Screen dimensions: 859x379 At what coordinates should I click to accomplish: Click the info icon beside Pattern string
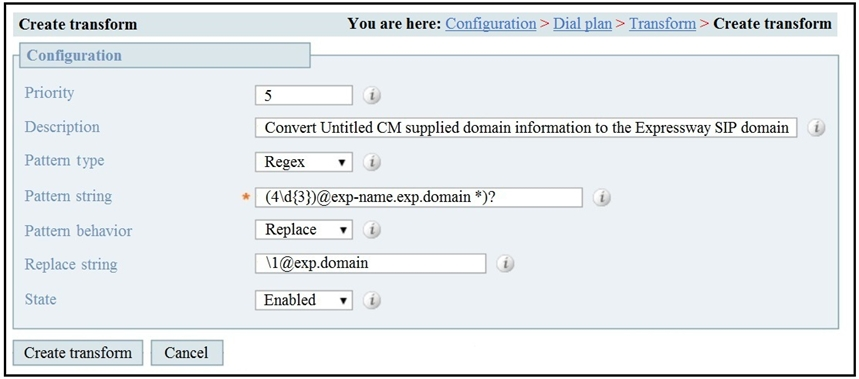pyautogui.click(x=602, y=198)
